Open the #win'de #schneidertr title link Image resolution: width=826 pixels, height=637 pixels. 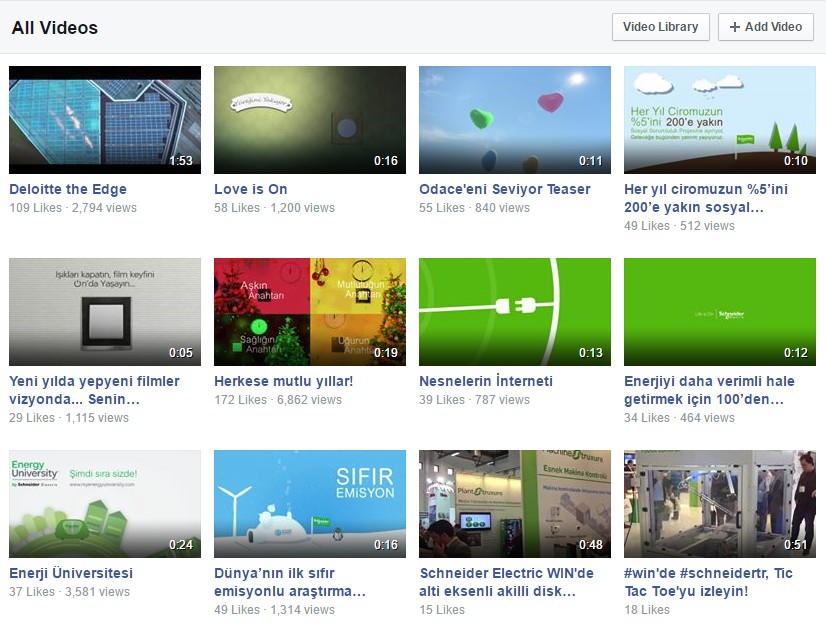coord(709,582)
